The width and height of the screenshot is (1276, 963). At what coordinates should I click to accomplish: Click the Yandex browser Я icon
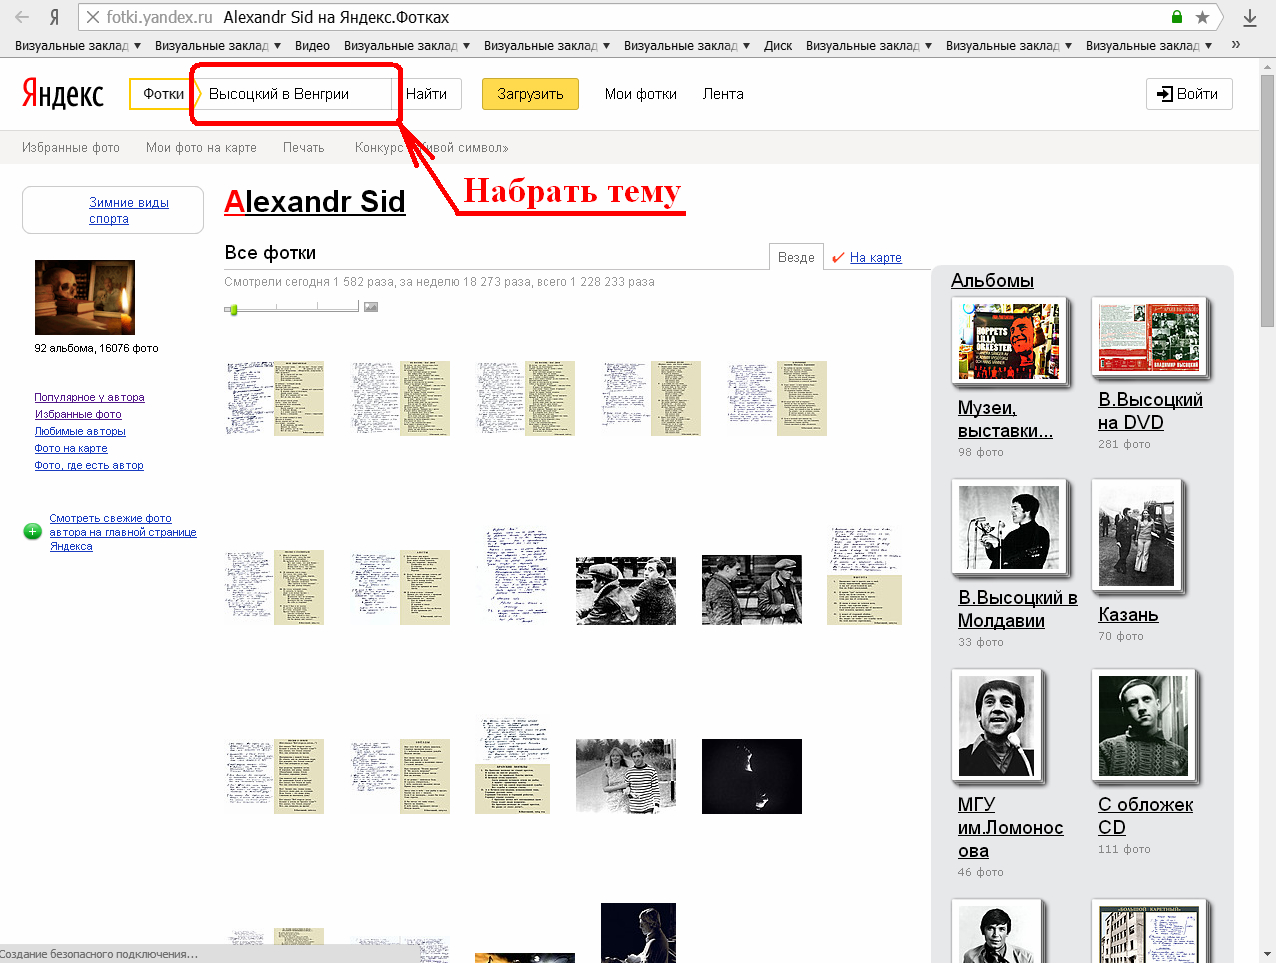coord(54,17)
